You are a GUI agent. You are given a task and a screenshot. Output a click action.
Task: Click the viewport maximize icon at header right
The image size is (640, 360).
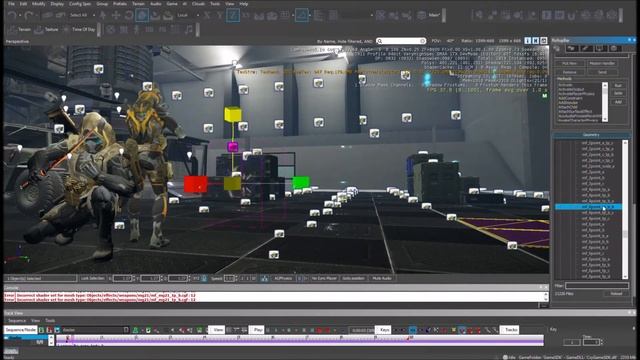tap(544, 41)
